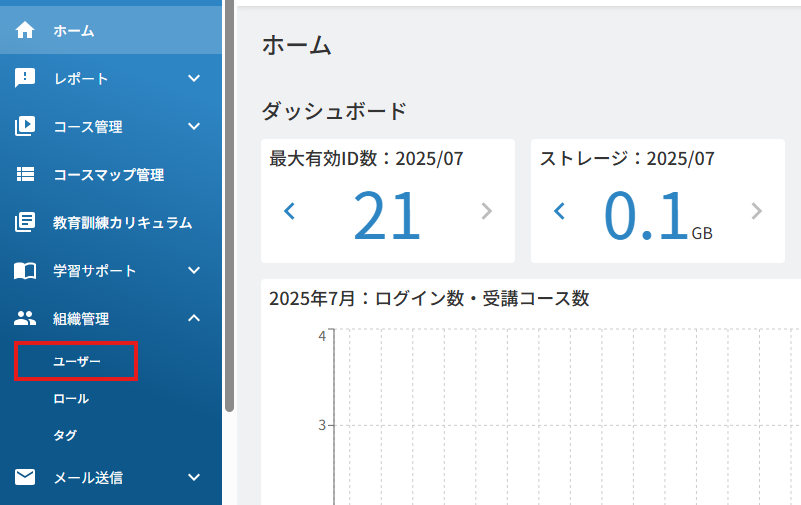801x505 pixels.
Task: Show next month for ストレージ
Action: coord(757,211)
